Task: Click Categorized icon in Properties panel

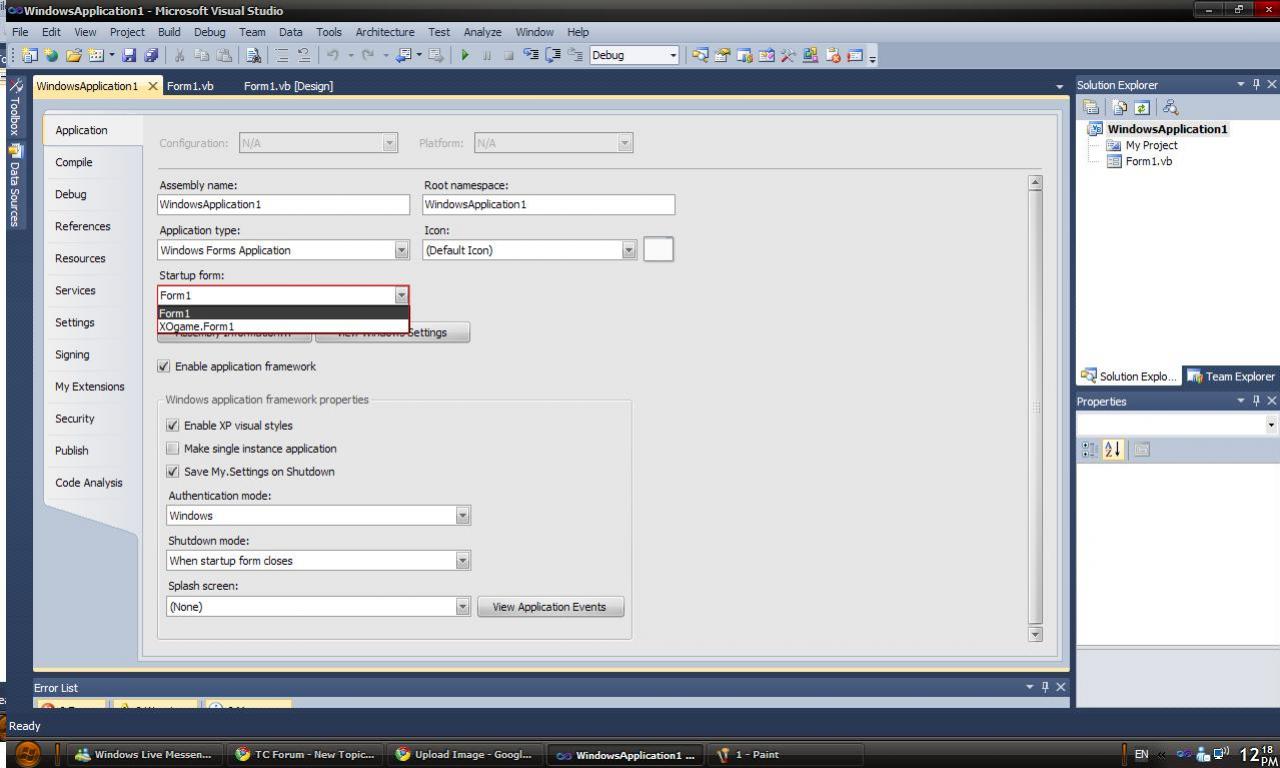Action: [x=1090, y=450]
